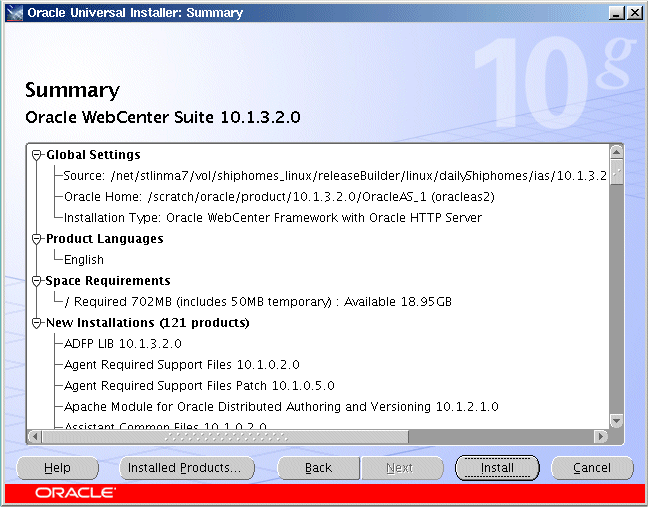Image resolution: width=648 pixels, height=507 pixels.
Task: Minimize the installer window
Action: 616,13
